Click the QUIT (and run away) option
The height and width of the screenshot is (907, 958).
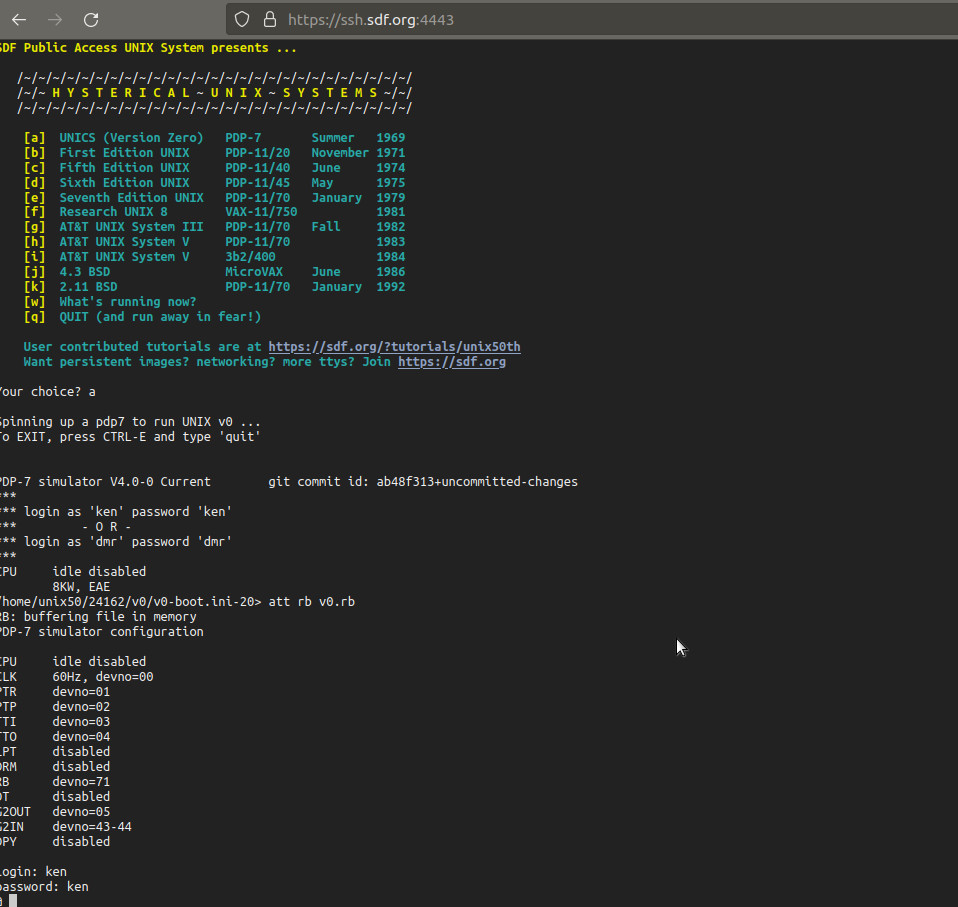click(159, 317)
